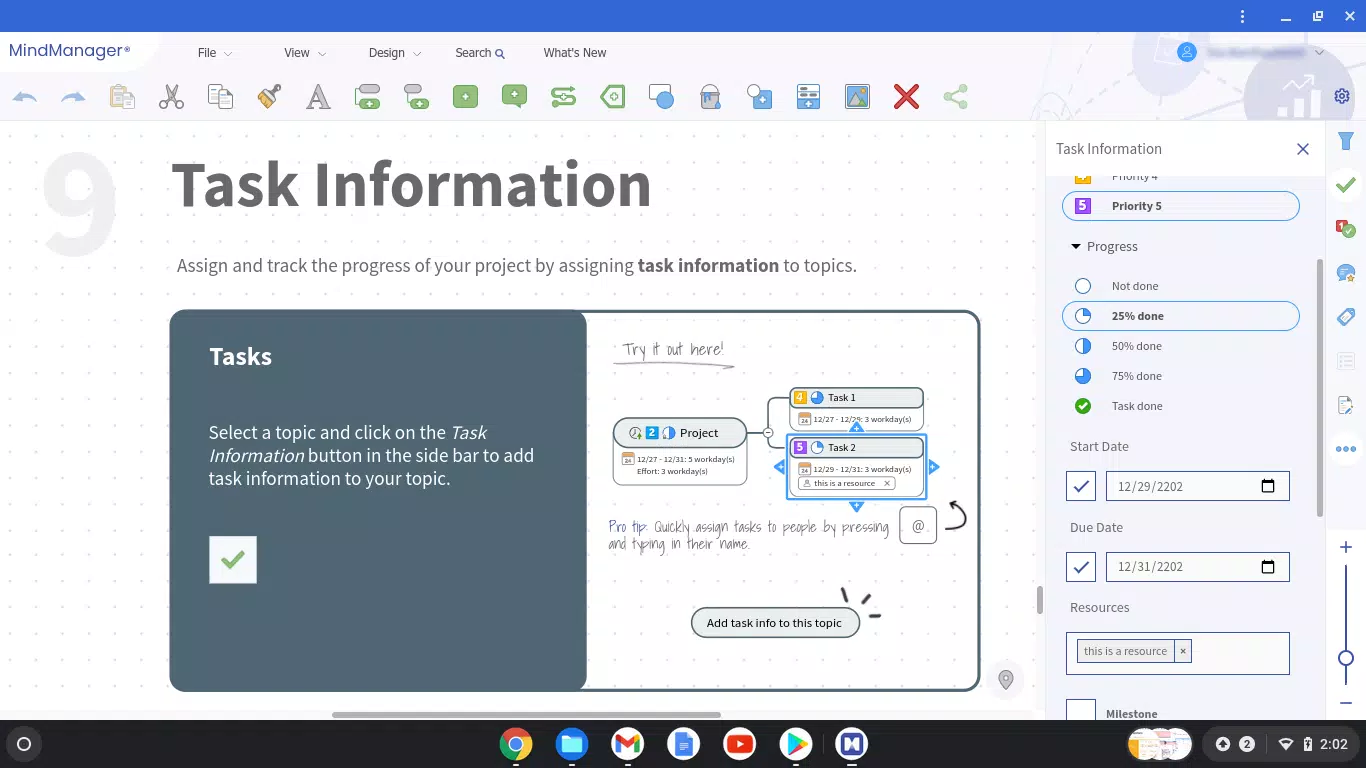The image size is (1366, 768).
Task: Uncheck the Due Date checkbox
Action: coord(1081,567)
